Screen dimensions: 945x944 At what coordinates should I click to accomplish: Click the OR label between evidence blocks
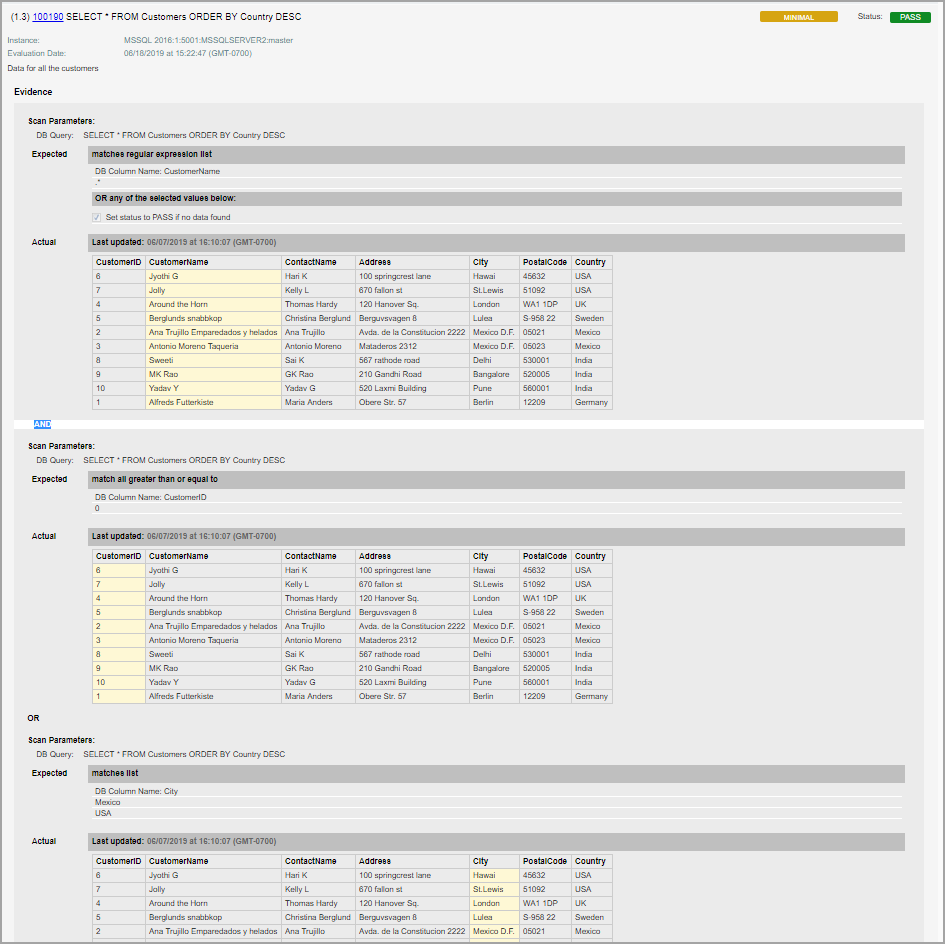pos(35,717)
